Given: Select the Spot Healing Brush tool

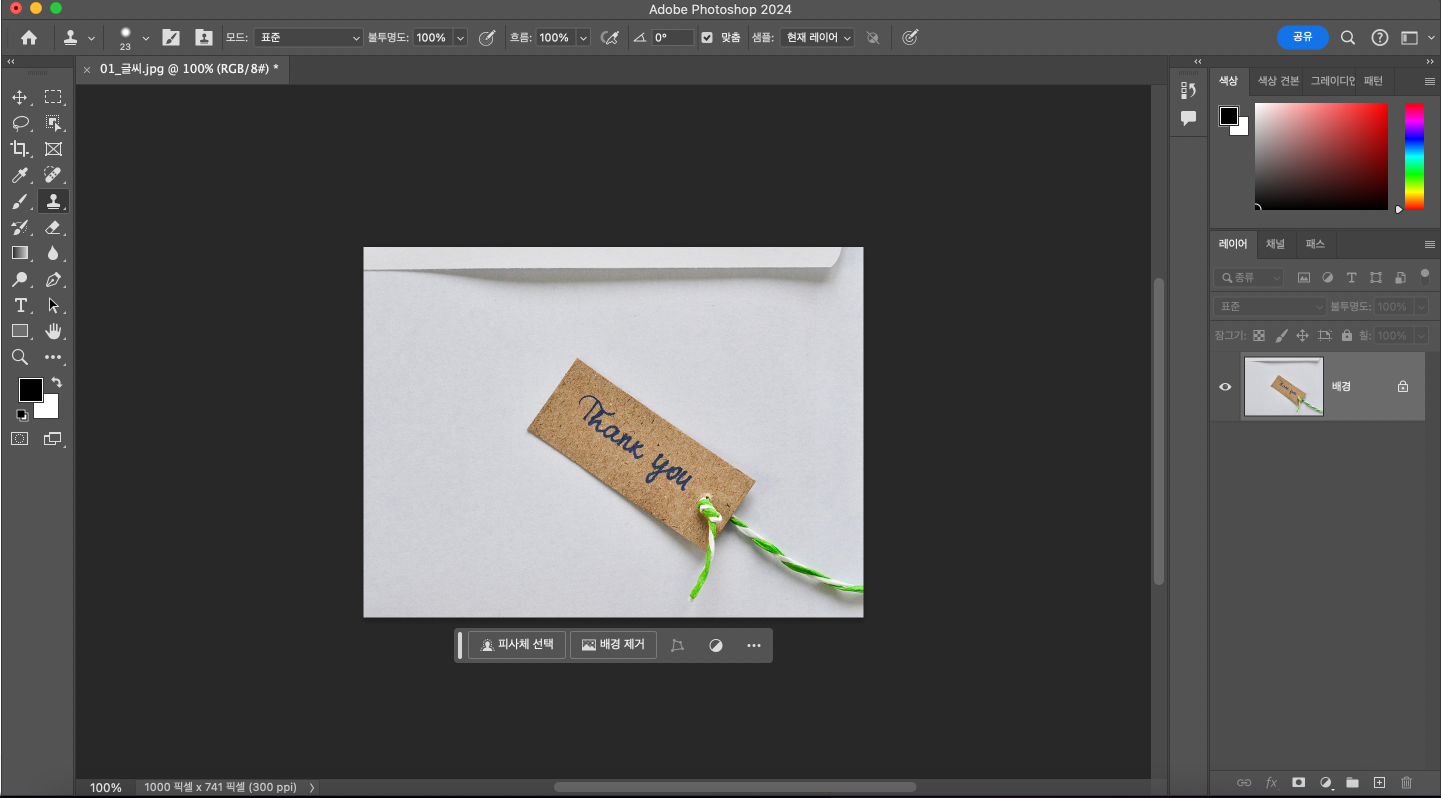Looking at the screenshot, I should click(53, 175).
